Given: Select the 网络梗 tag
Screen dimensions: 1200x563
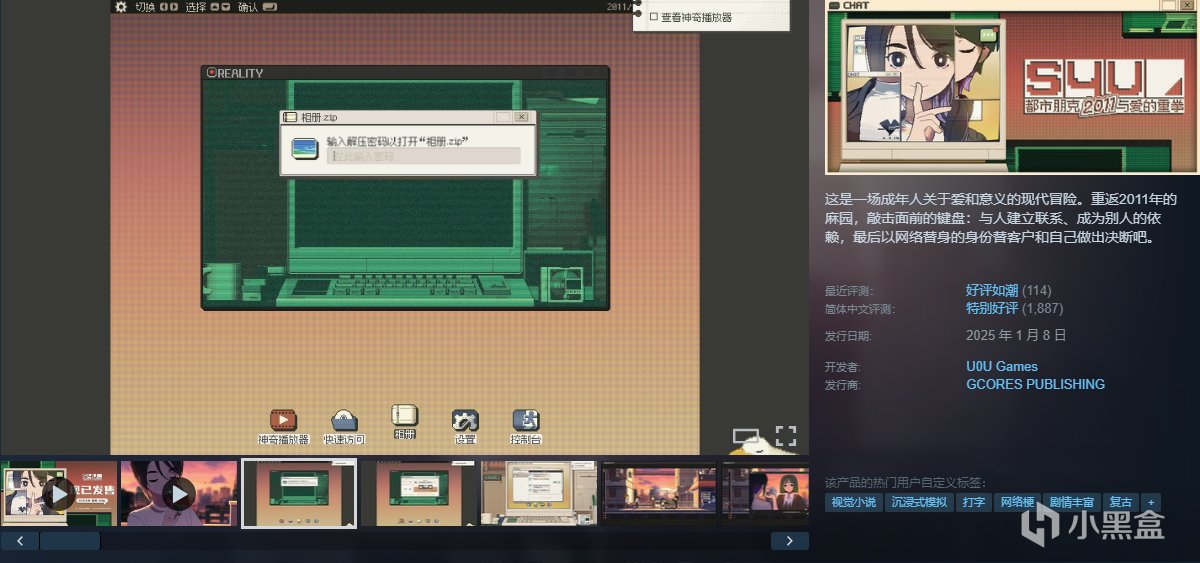Looking at the screenshot, I should coord(1016,502).
